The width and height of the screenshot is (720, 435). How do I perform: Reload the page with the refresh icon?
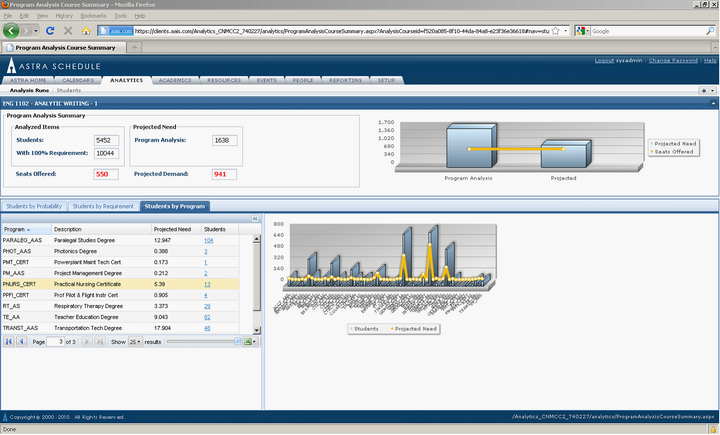(x=50, y=31)
